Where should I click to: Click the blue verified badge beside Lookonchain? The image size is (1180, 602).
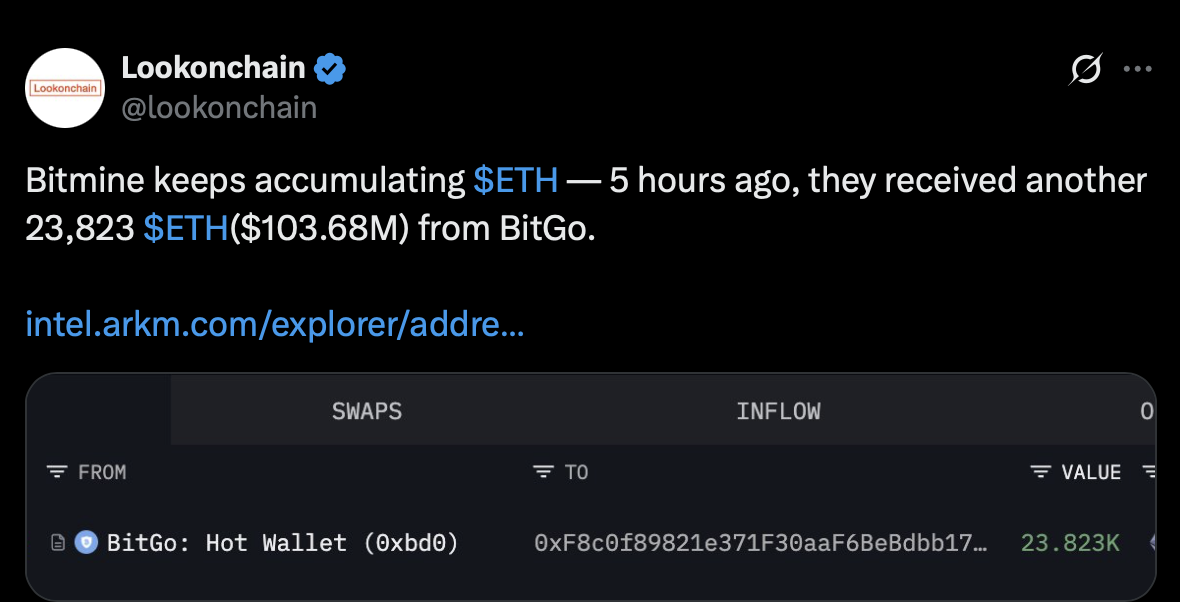click(x=331, y=69)
